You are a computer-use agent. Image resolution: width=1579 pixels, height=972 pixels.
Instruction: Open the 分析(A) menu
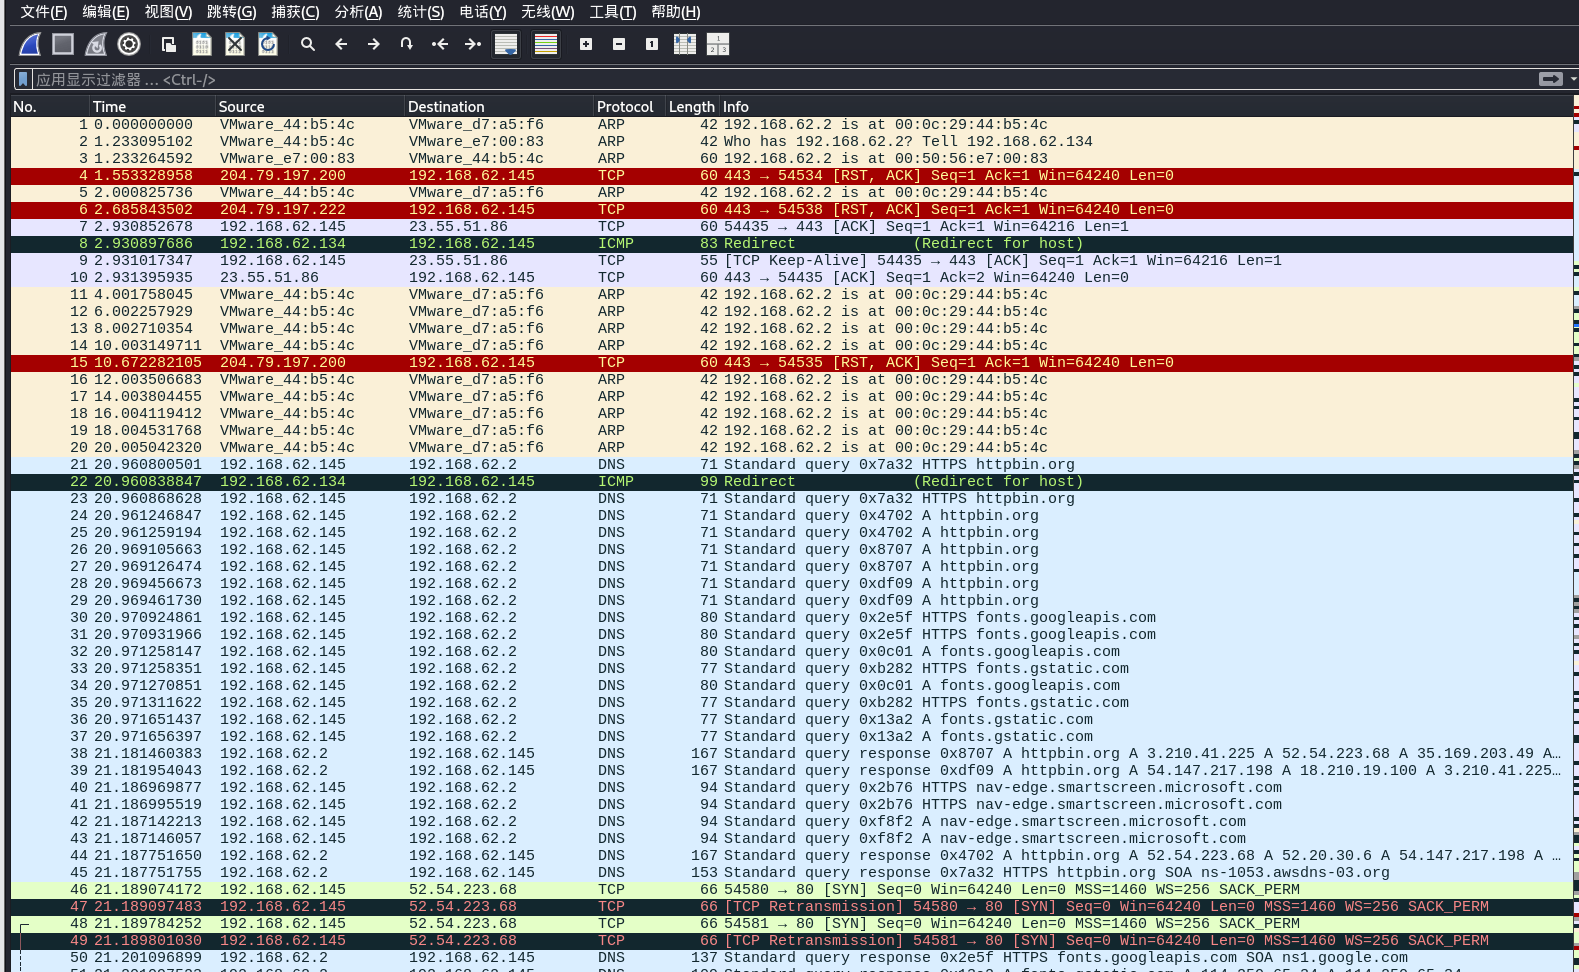(358, 12)
